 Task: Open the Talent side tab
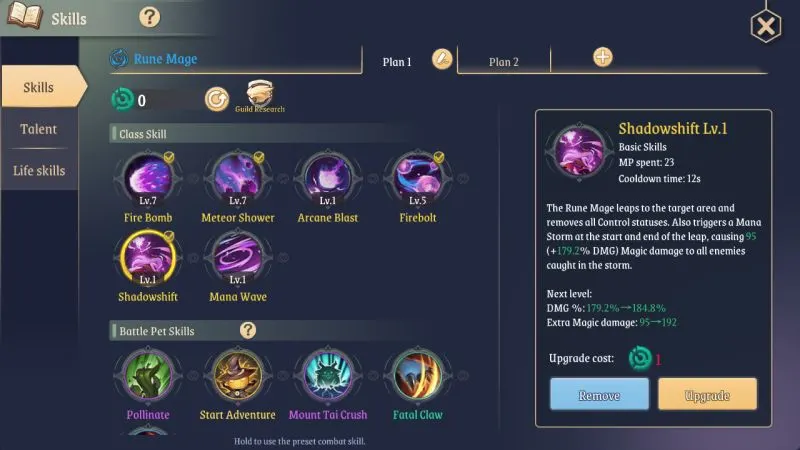coord(39,129)
